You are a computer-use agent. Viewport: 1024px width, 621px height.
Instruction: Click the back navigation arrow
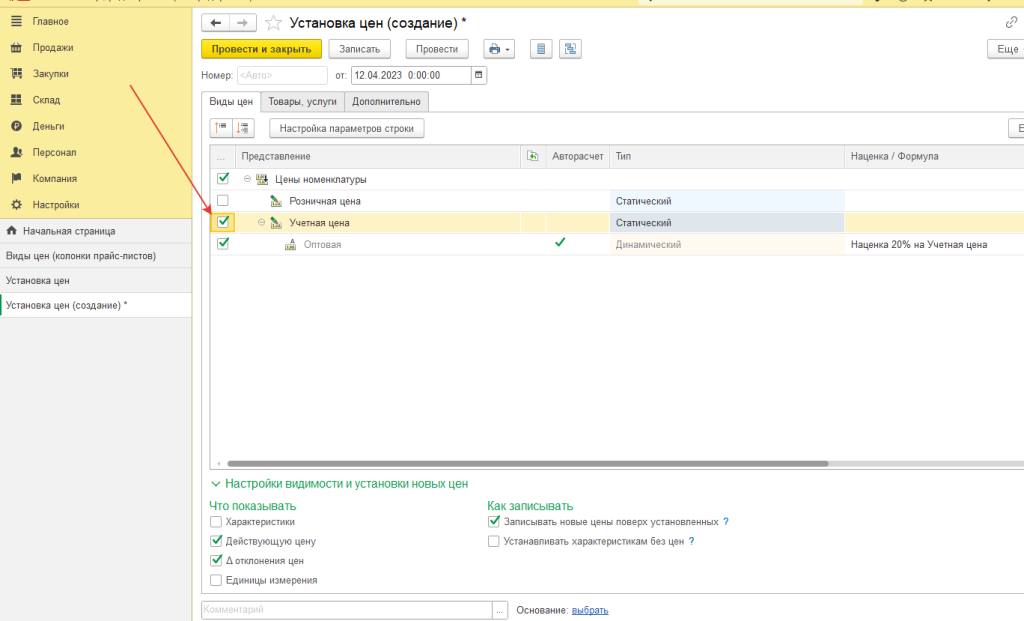(216, 23)
